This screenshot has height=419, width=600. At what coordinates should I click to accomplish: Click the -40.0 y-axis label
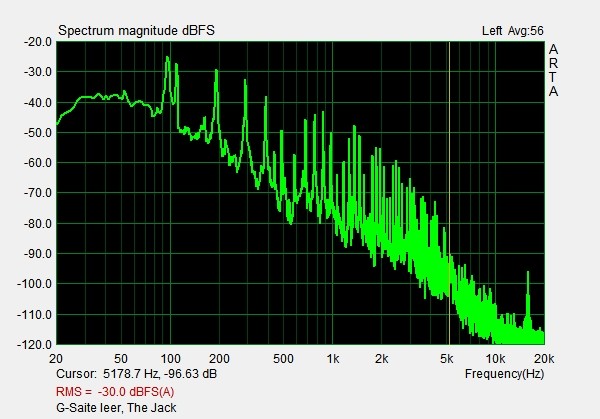coord(38,103)
